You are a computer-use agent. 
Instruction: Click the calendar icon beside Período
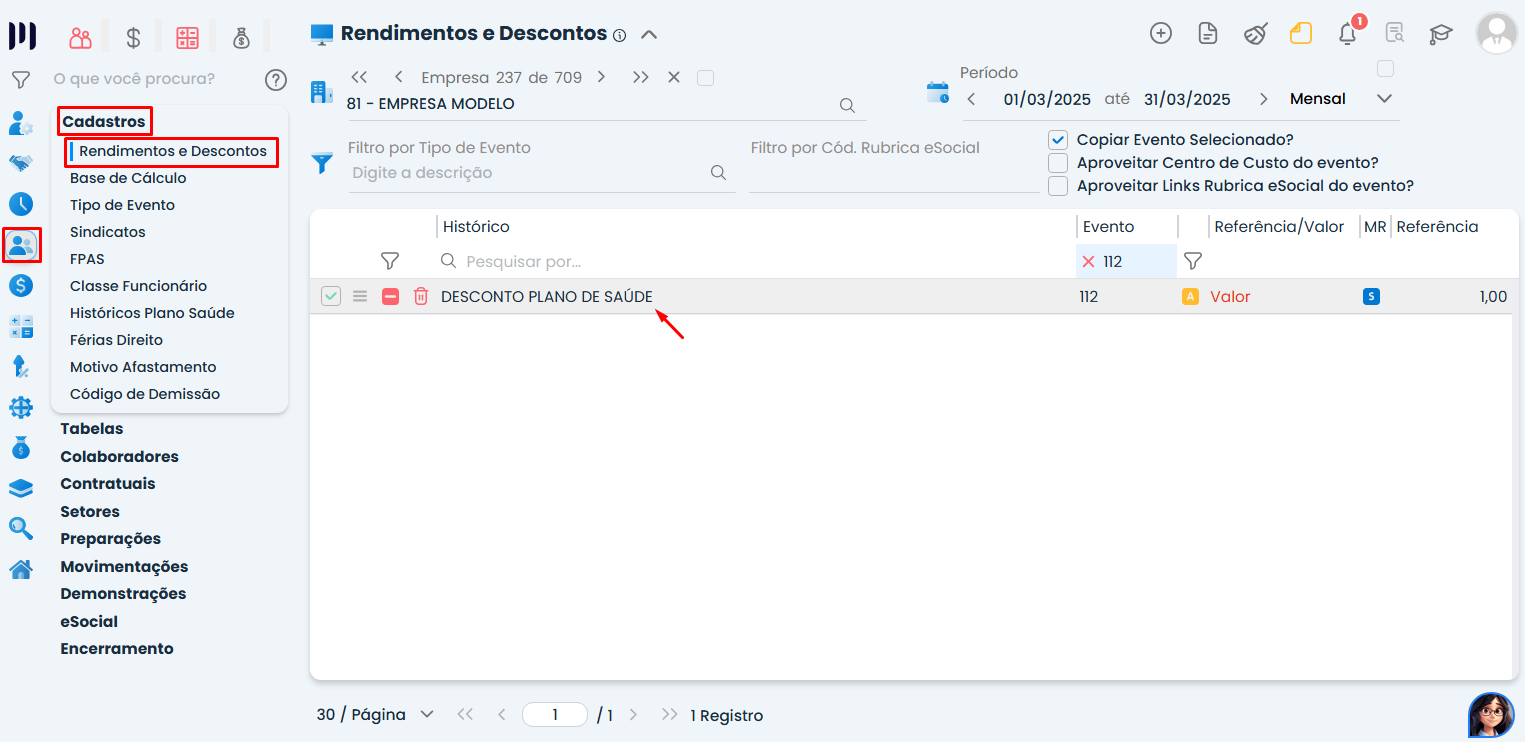coord(938,93)
